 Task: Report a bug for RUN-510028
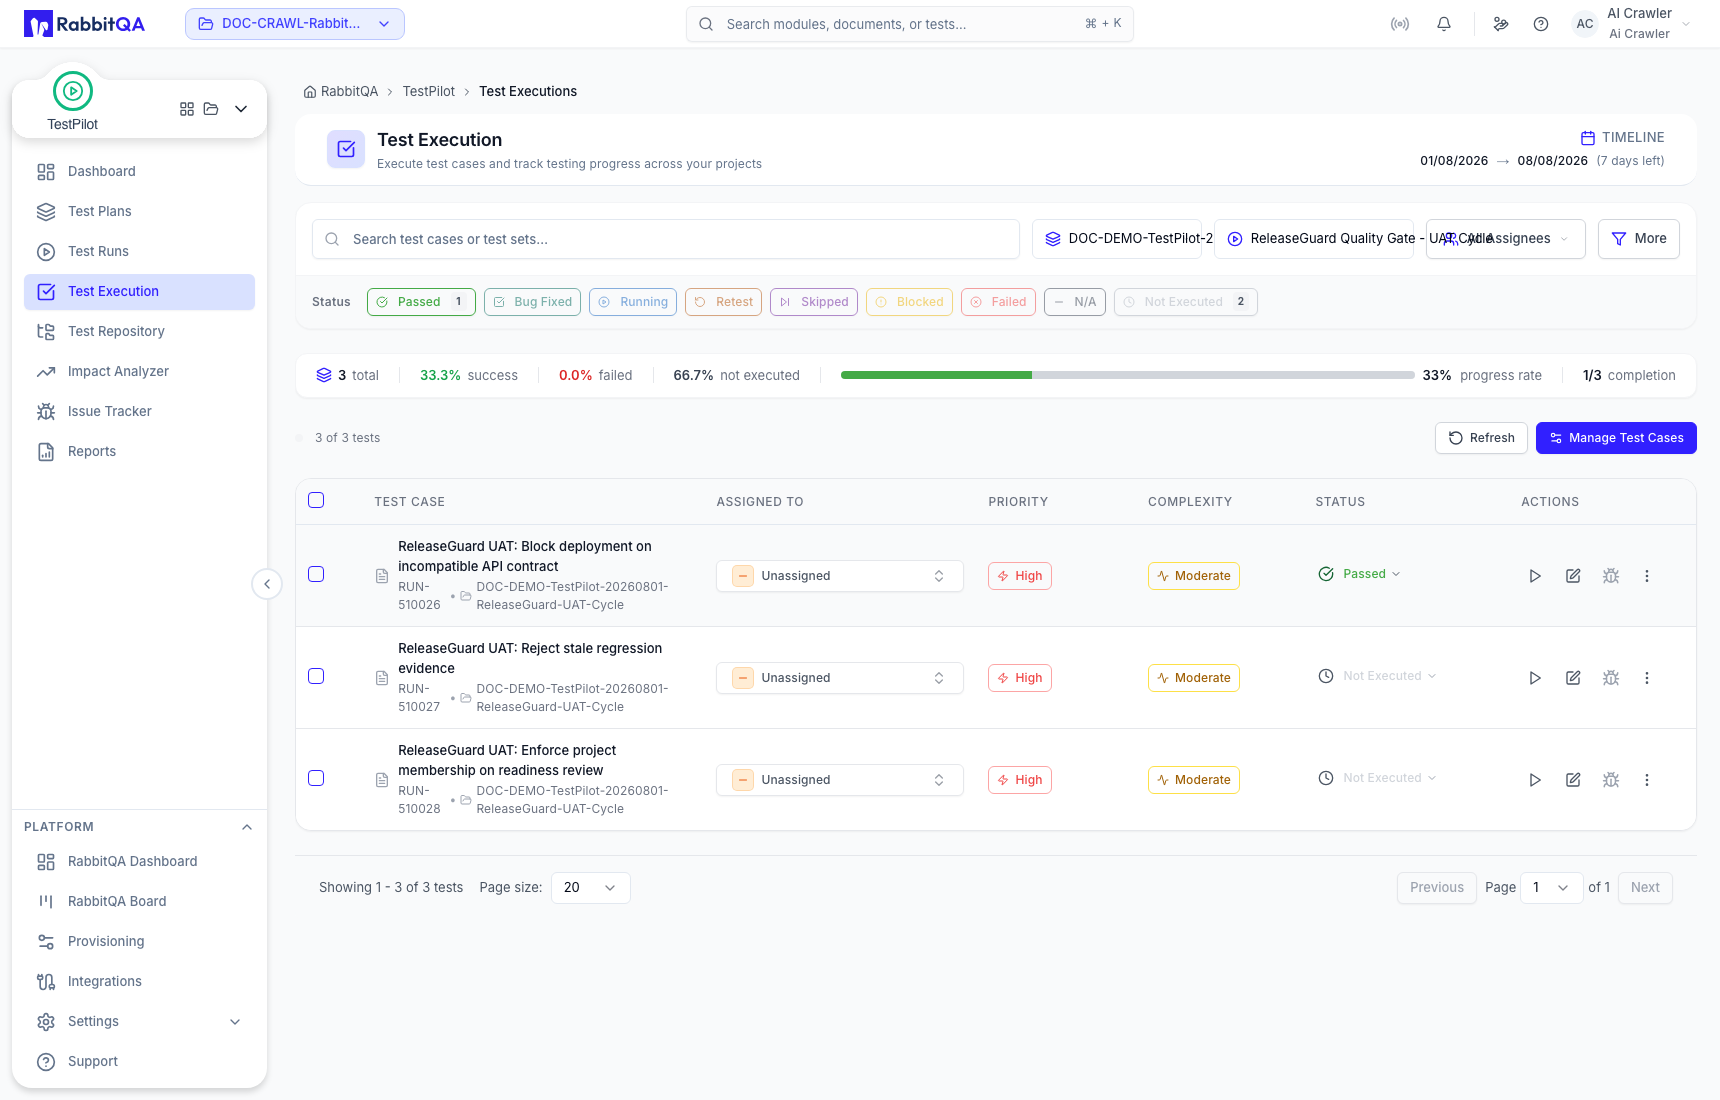(x=1611, y=780)
